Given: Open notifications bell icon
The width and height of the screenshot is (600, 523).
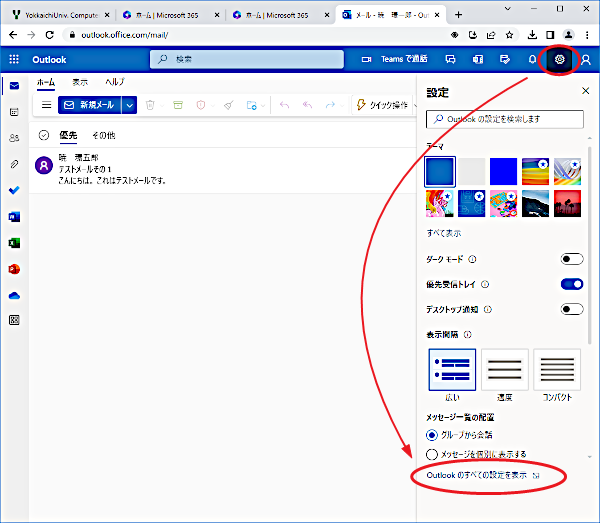Looking at the screenshot, I should (x=532, y=60).
